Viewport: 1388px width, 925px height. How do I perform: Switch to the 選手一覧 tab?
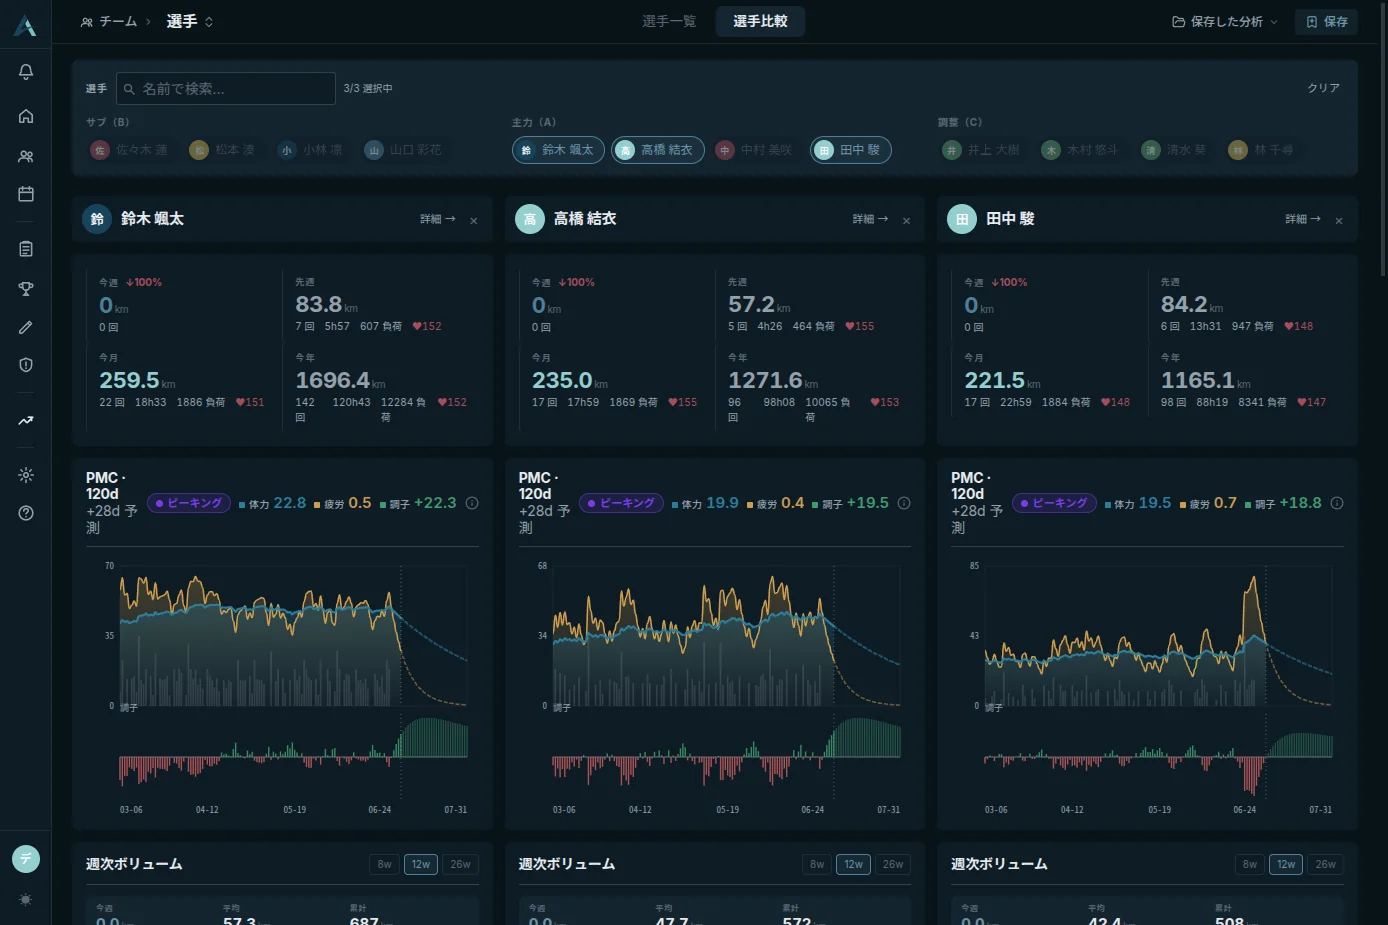click(x=669, y=21)
